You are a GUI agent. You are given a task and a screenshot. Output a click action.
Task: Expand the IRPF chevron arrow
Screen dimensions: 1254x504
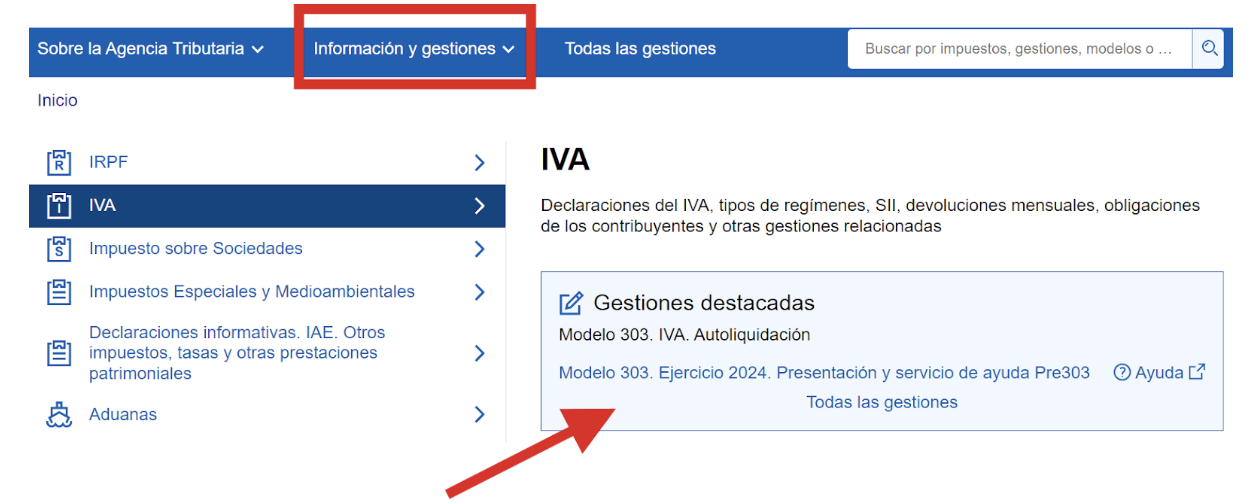click(479, 163)
